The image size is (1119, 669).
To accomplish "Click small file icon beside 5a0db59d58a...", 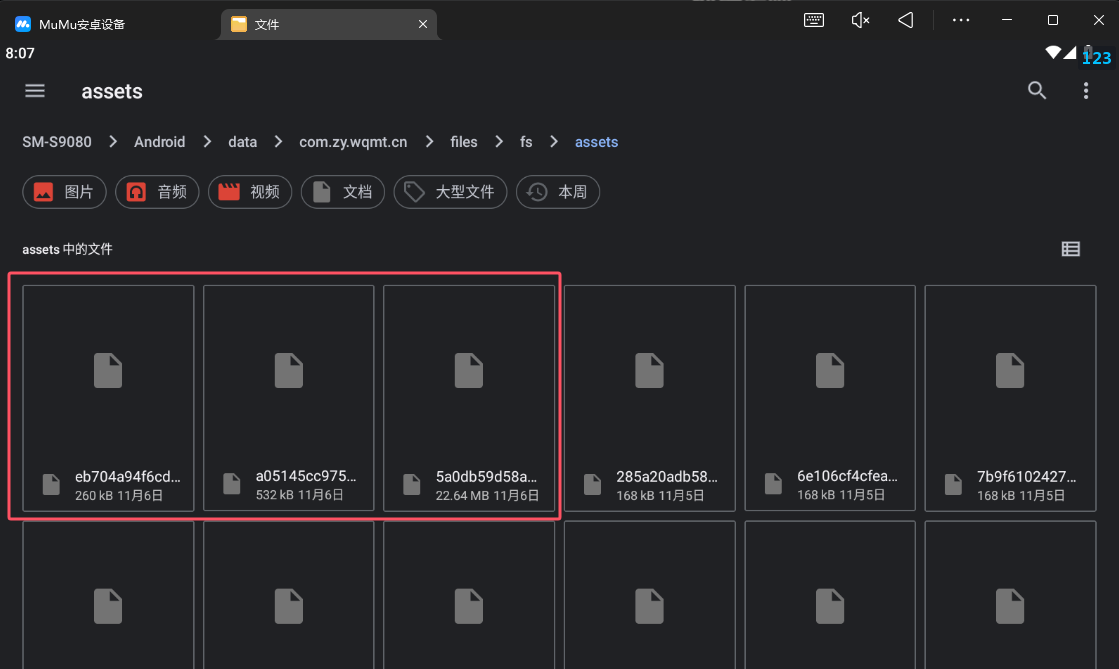I will coord(412,484).
